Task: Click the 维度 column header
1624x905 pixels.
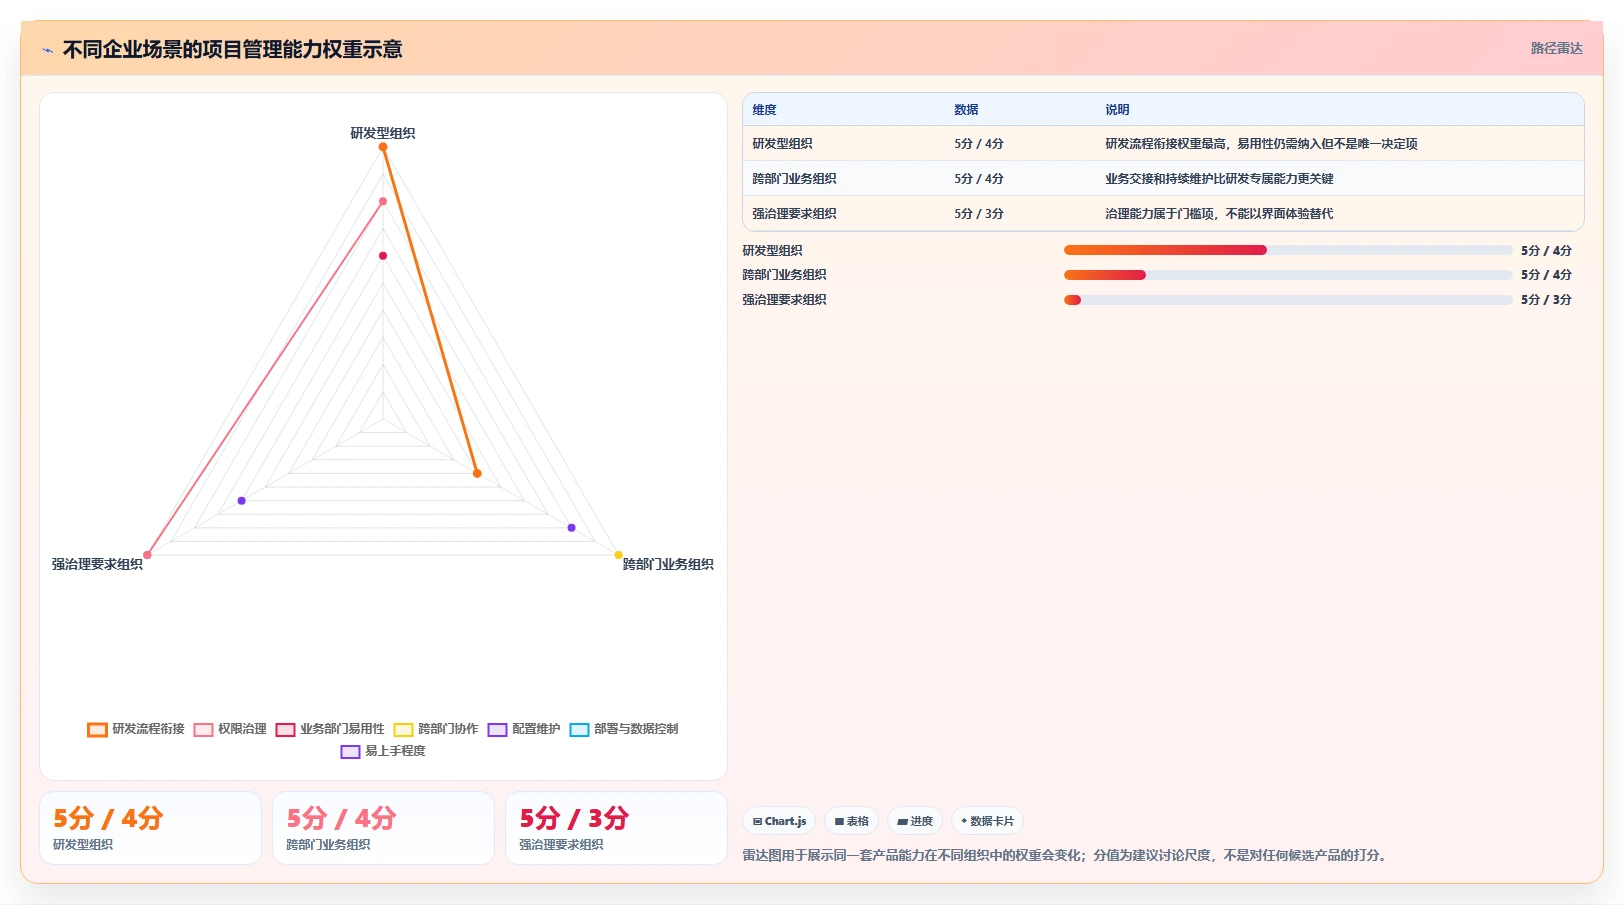Action: (765, 110)
